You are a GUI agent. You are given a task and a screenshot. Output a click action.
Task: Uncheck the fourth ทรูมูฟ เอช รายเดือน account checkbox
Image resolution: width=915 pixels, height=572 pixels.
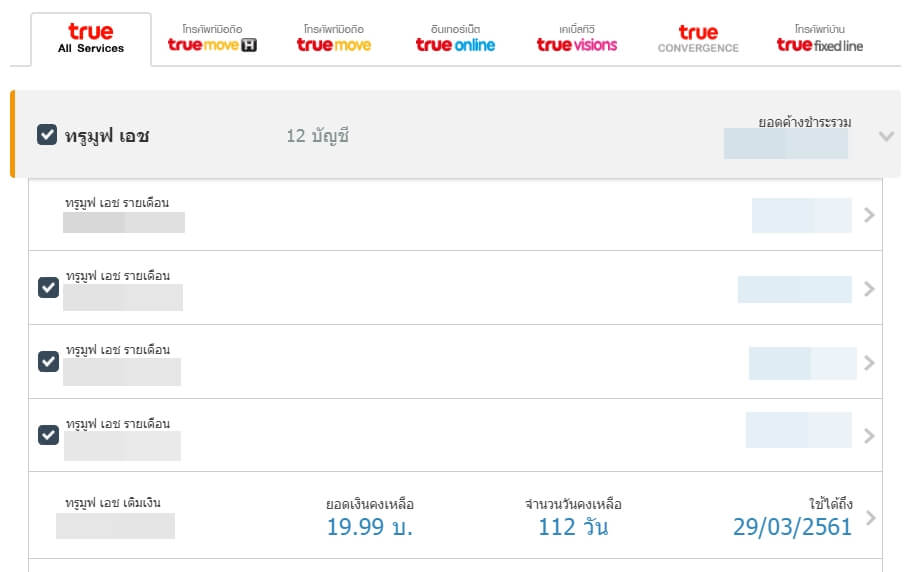coord(48,435)
